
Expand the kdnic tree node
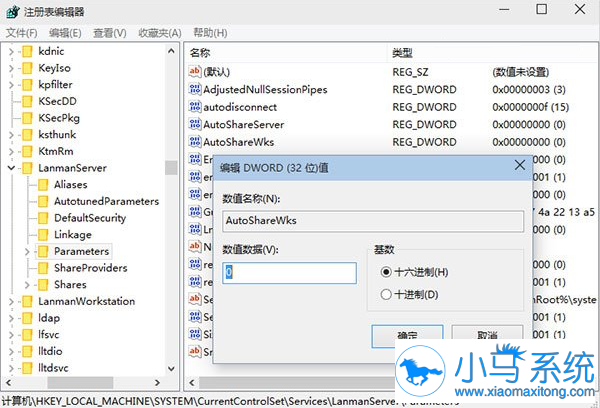pyautogui.click(x=11, y=51)
